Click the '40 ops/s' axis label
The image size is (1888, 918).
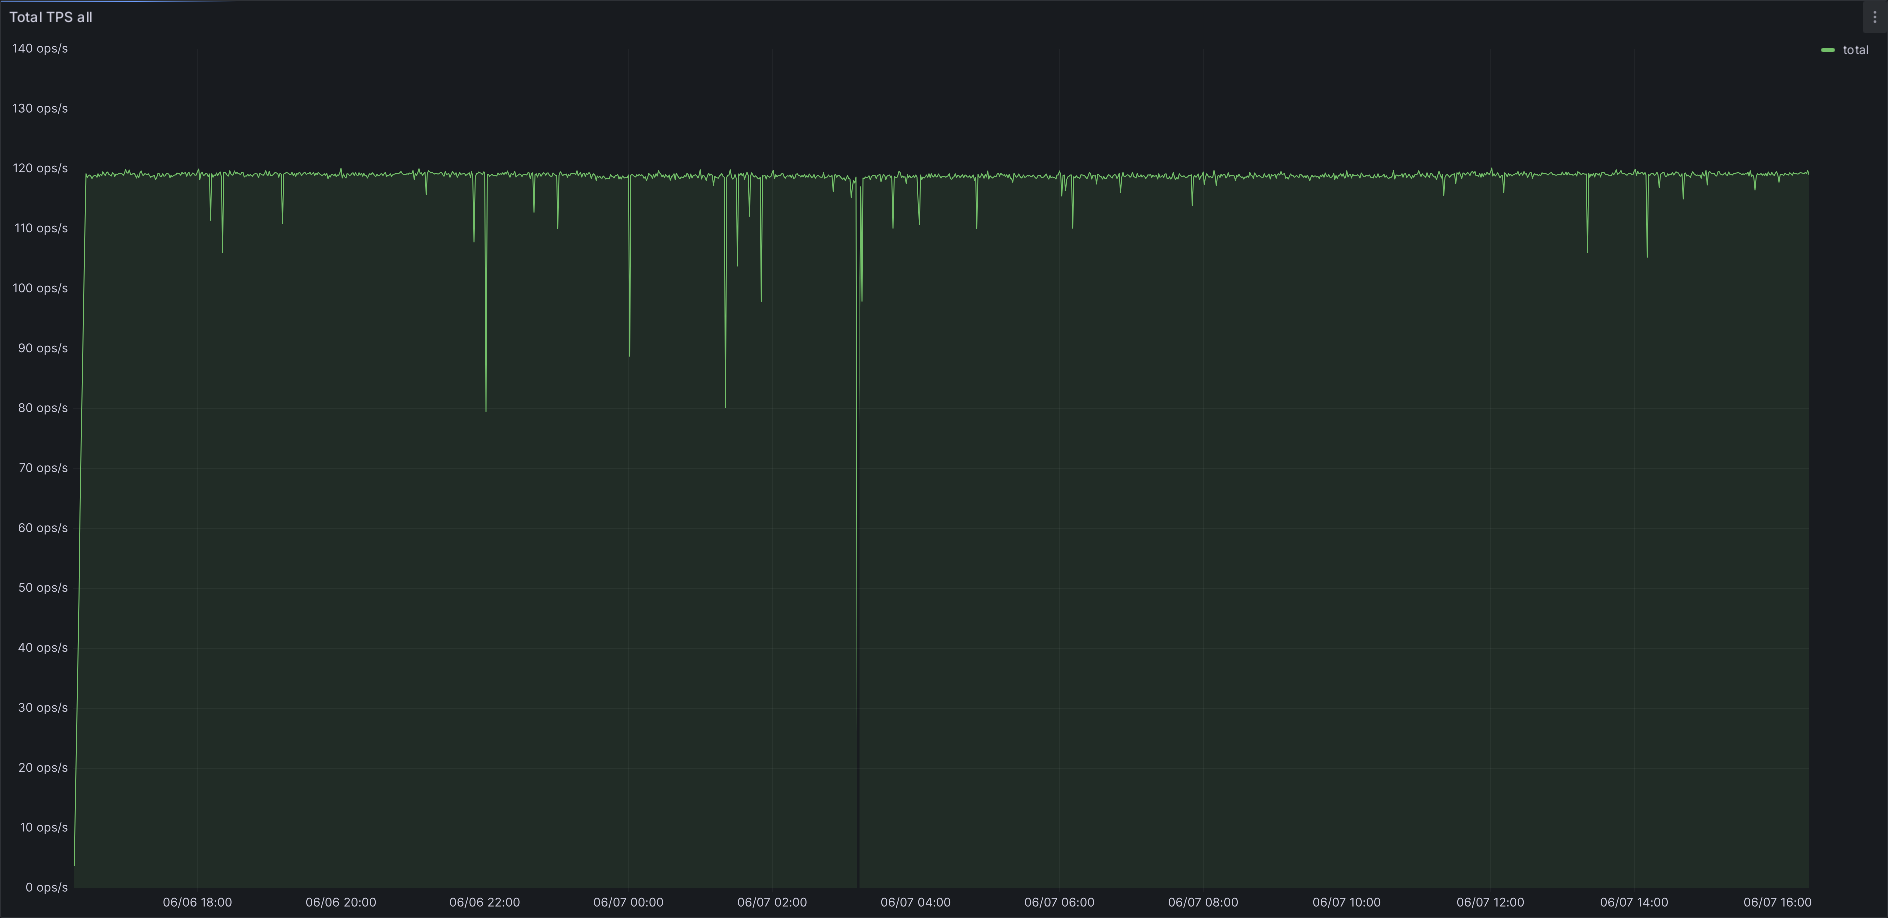(x=43, y=648)
